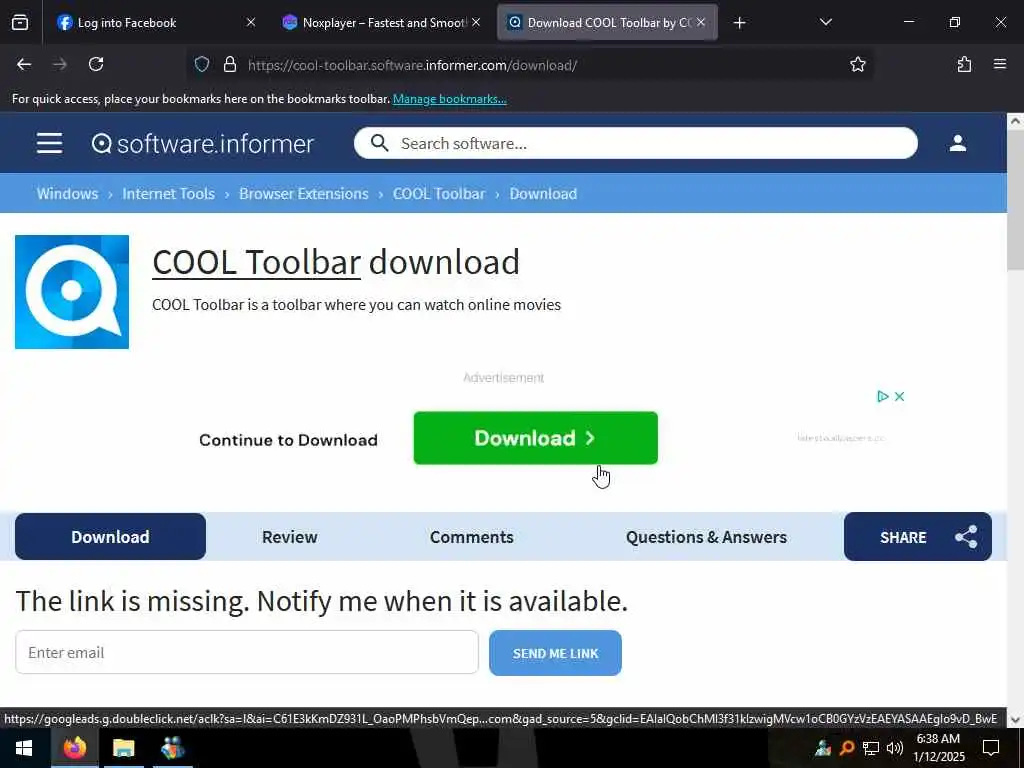Click the COOL Toolbar app logo
Image resolution: width=1024 pixels, height=768 pixels.
click(72, 292)
